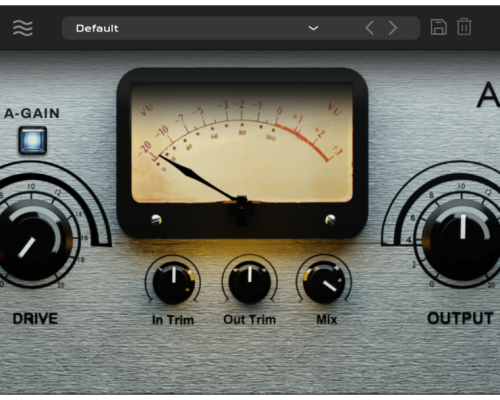500x400 pixels.
Task: Click the wave logo menu icon
Action: click(23, 28)
